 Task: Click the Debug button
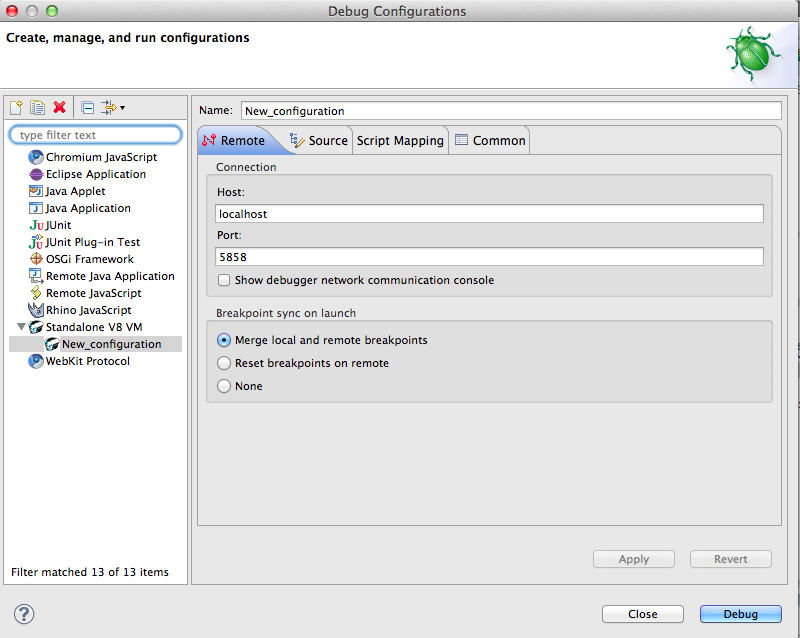[741, 614]
